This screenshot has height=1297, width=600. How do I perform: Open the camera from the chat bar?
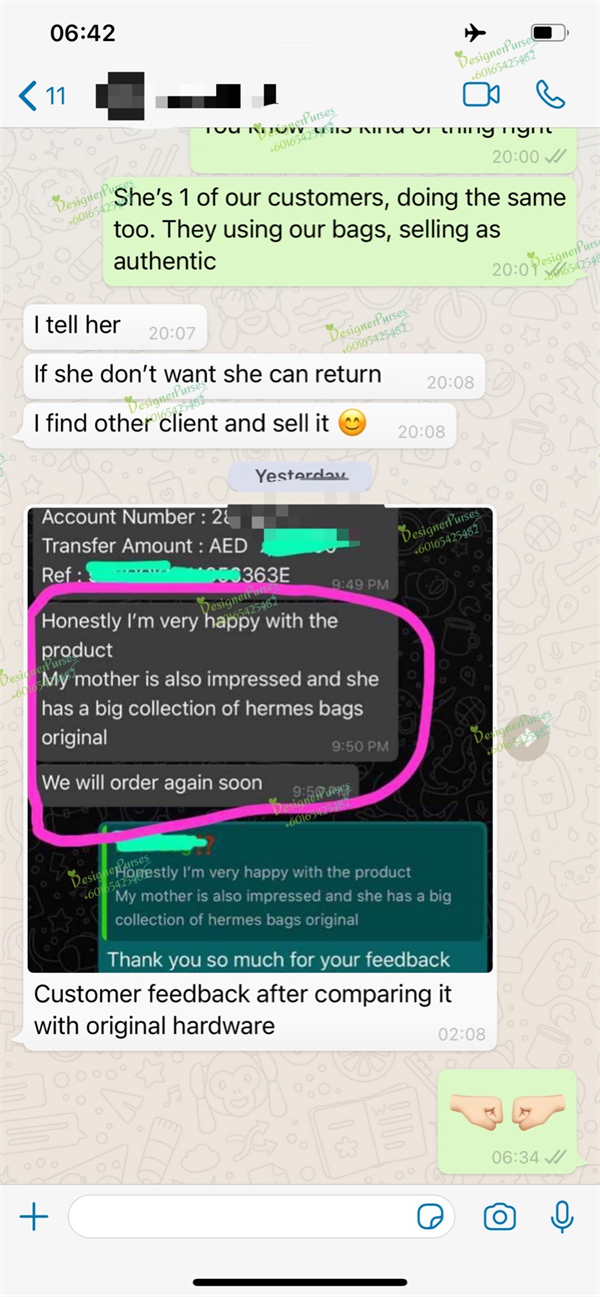pyautogui.click(x=499, y=1217)
